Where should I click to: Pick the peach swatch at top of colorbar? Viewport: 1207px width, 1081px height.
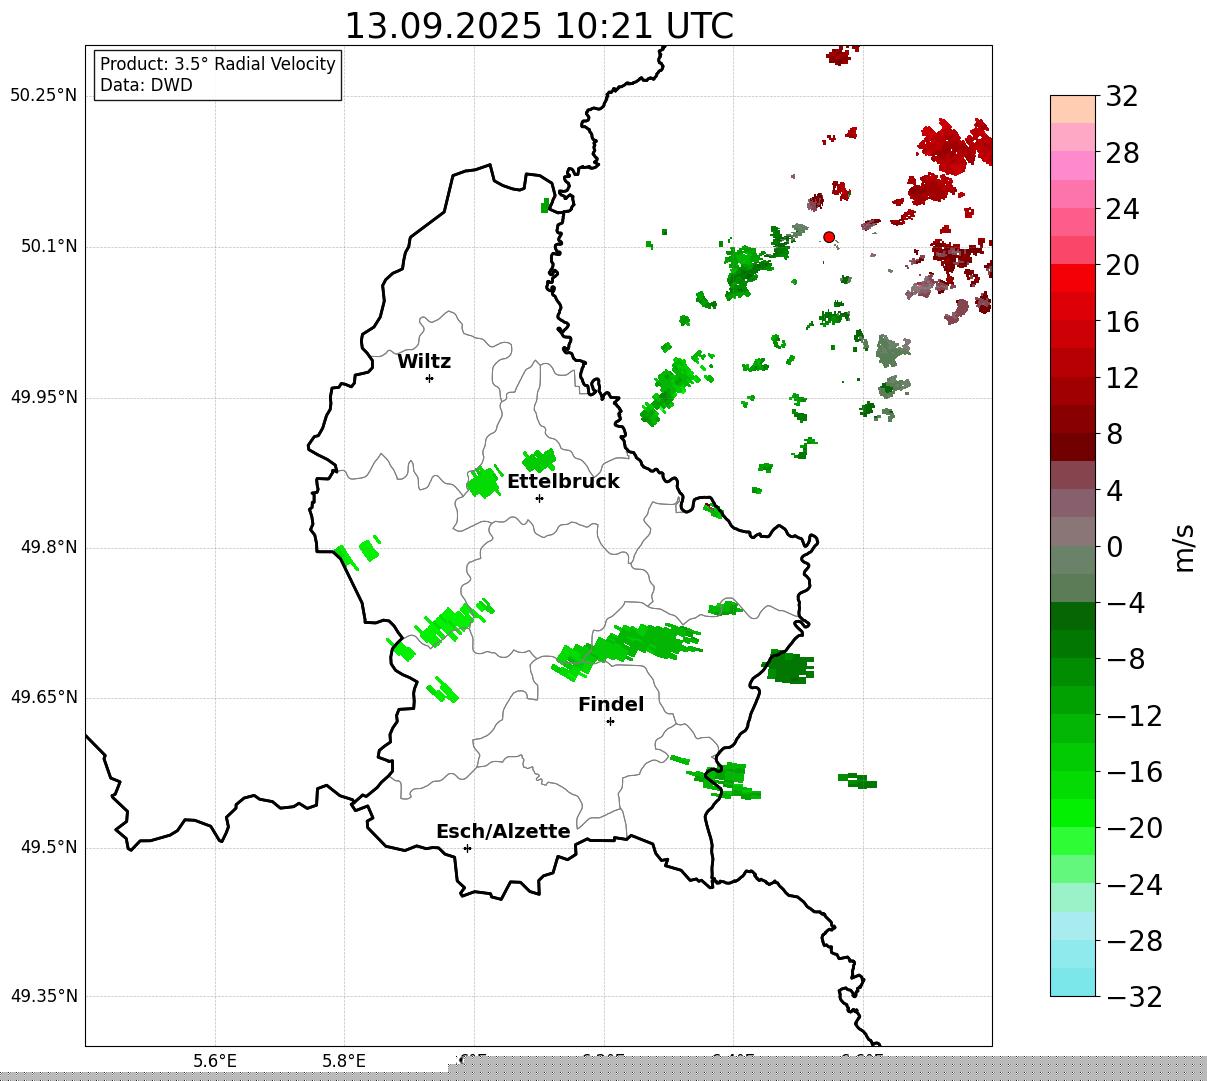click(x=1073, y=109)
